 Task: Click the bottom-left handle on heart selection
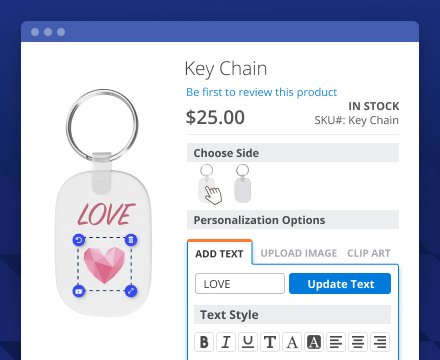[79, 291]
